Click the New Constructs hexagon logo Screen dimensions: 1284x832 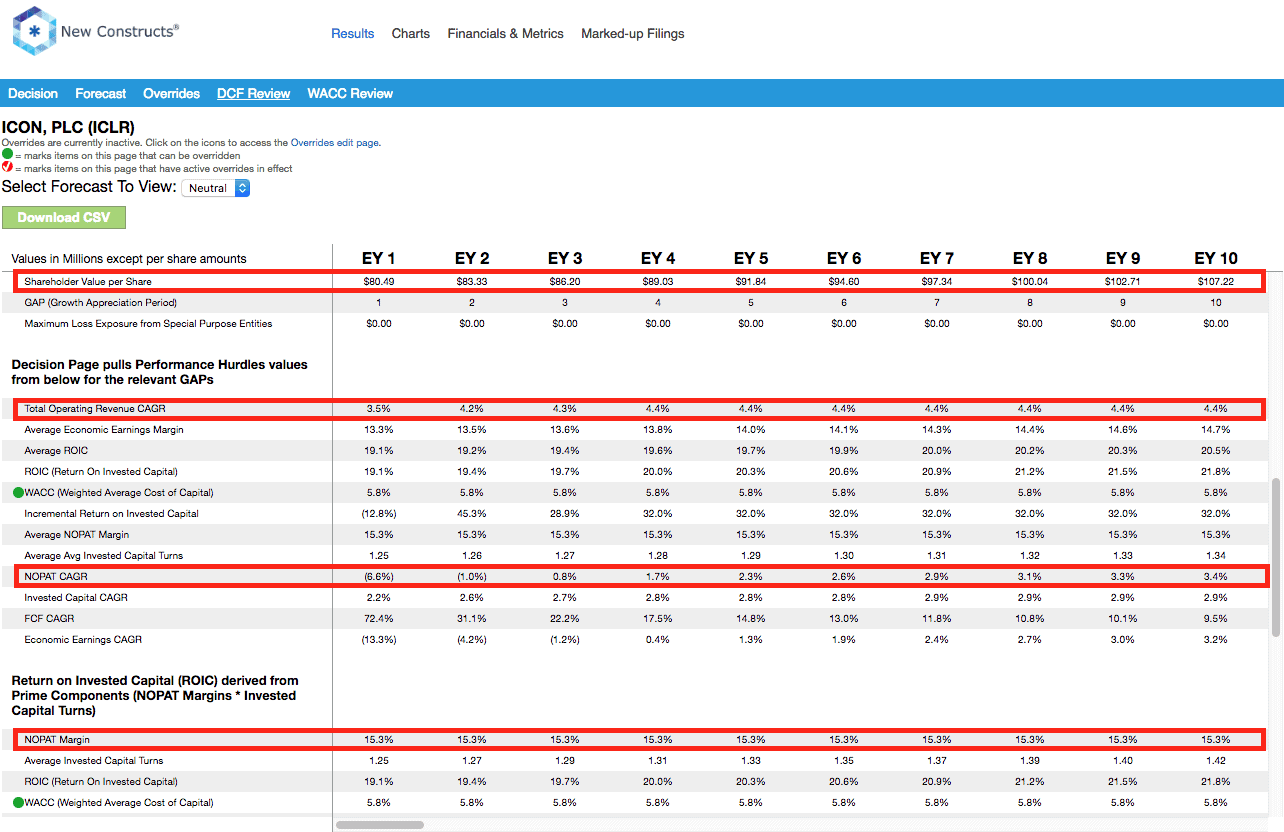[x=34, y=31]
